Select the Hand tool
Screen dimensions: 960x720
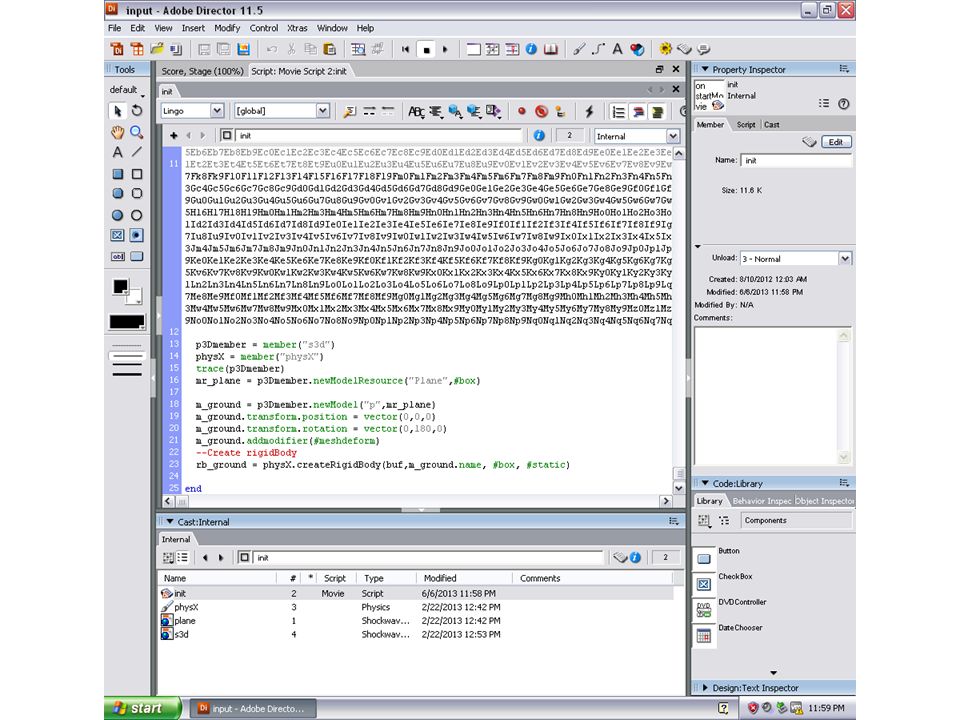click(118, 132)
